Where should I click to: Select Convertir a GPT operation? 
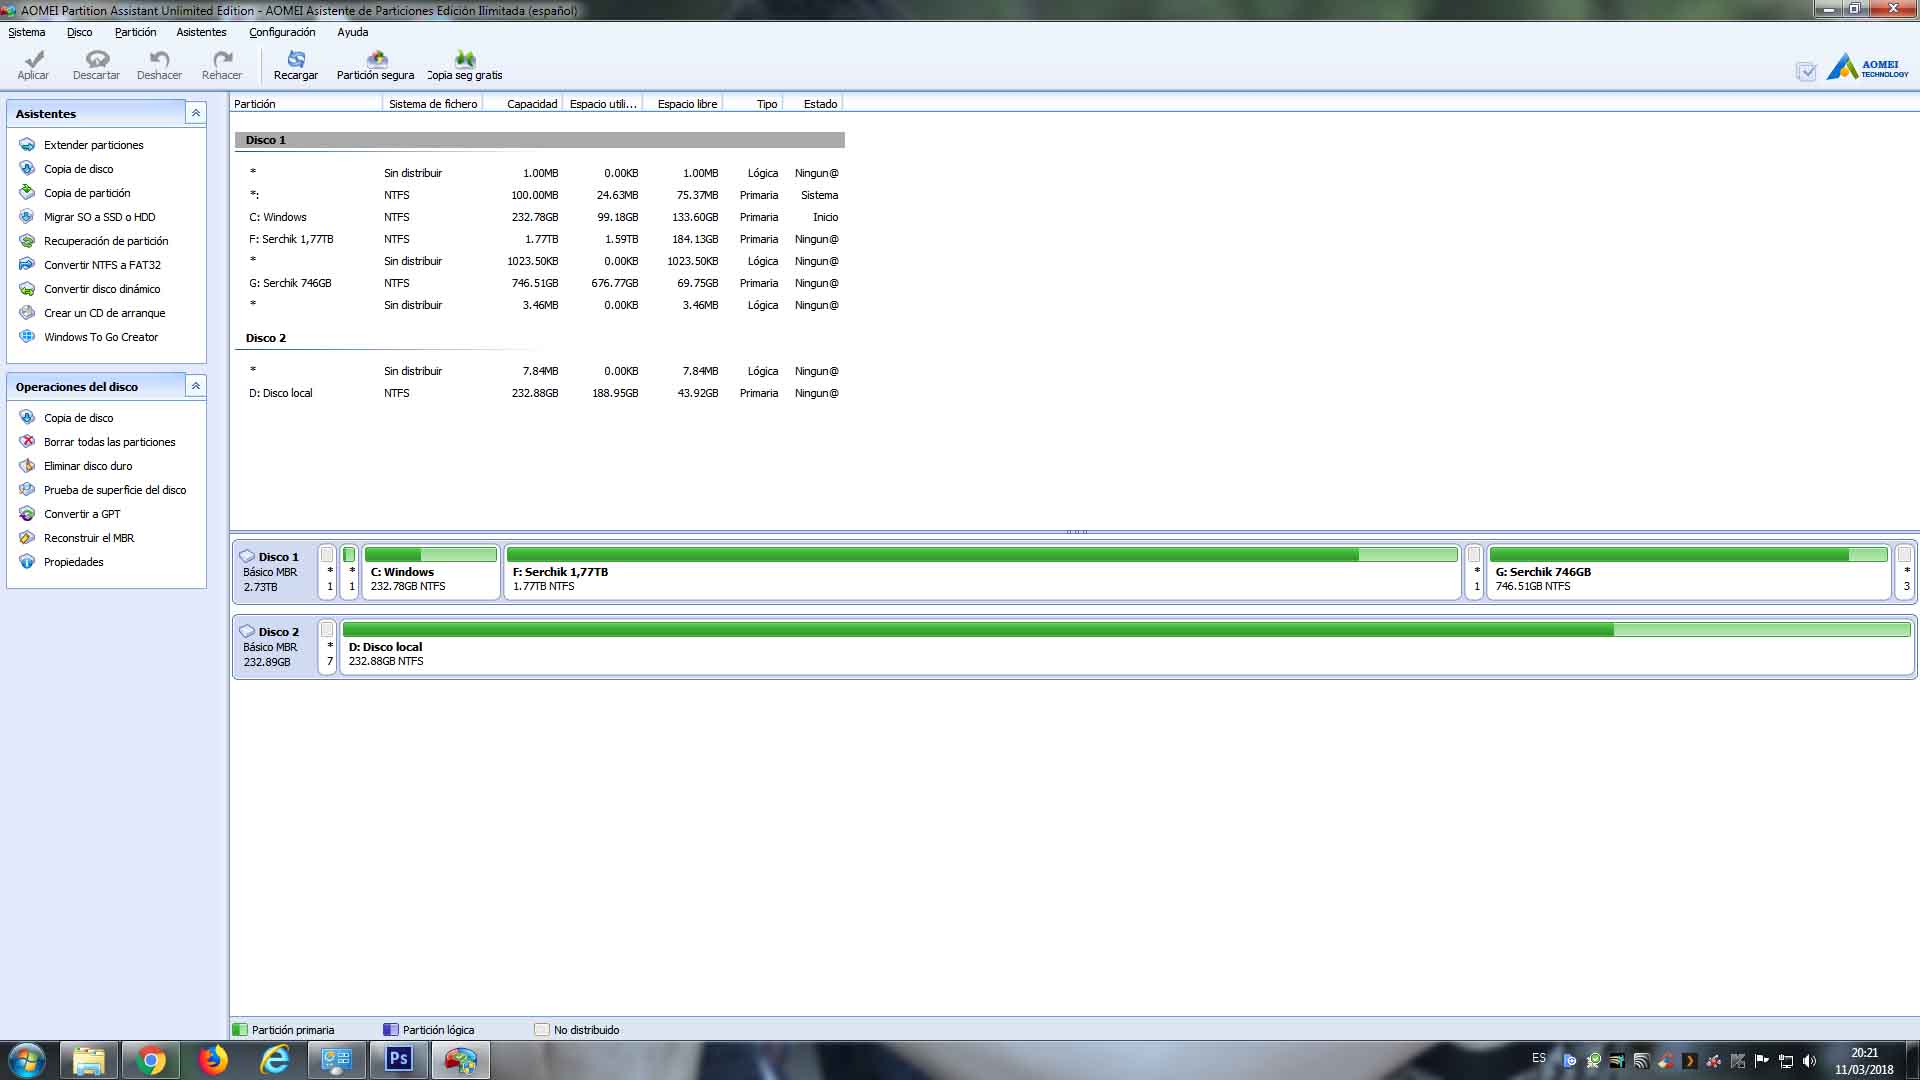[x=82, y=514]
